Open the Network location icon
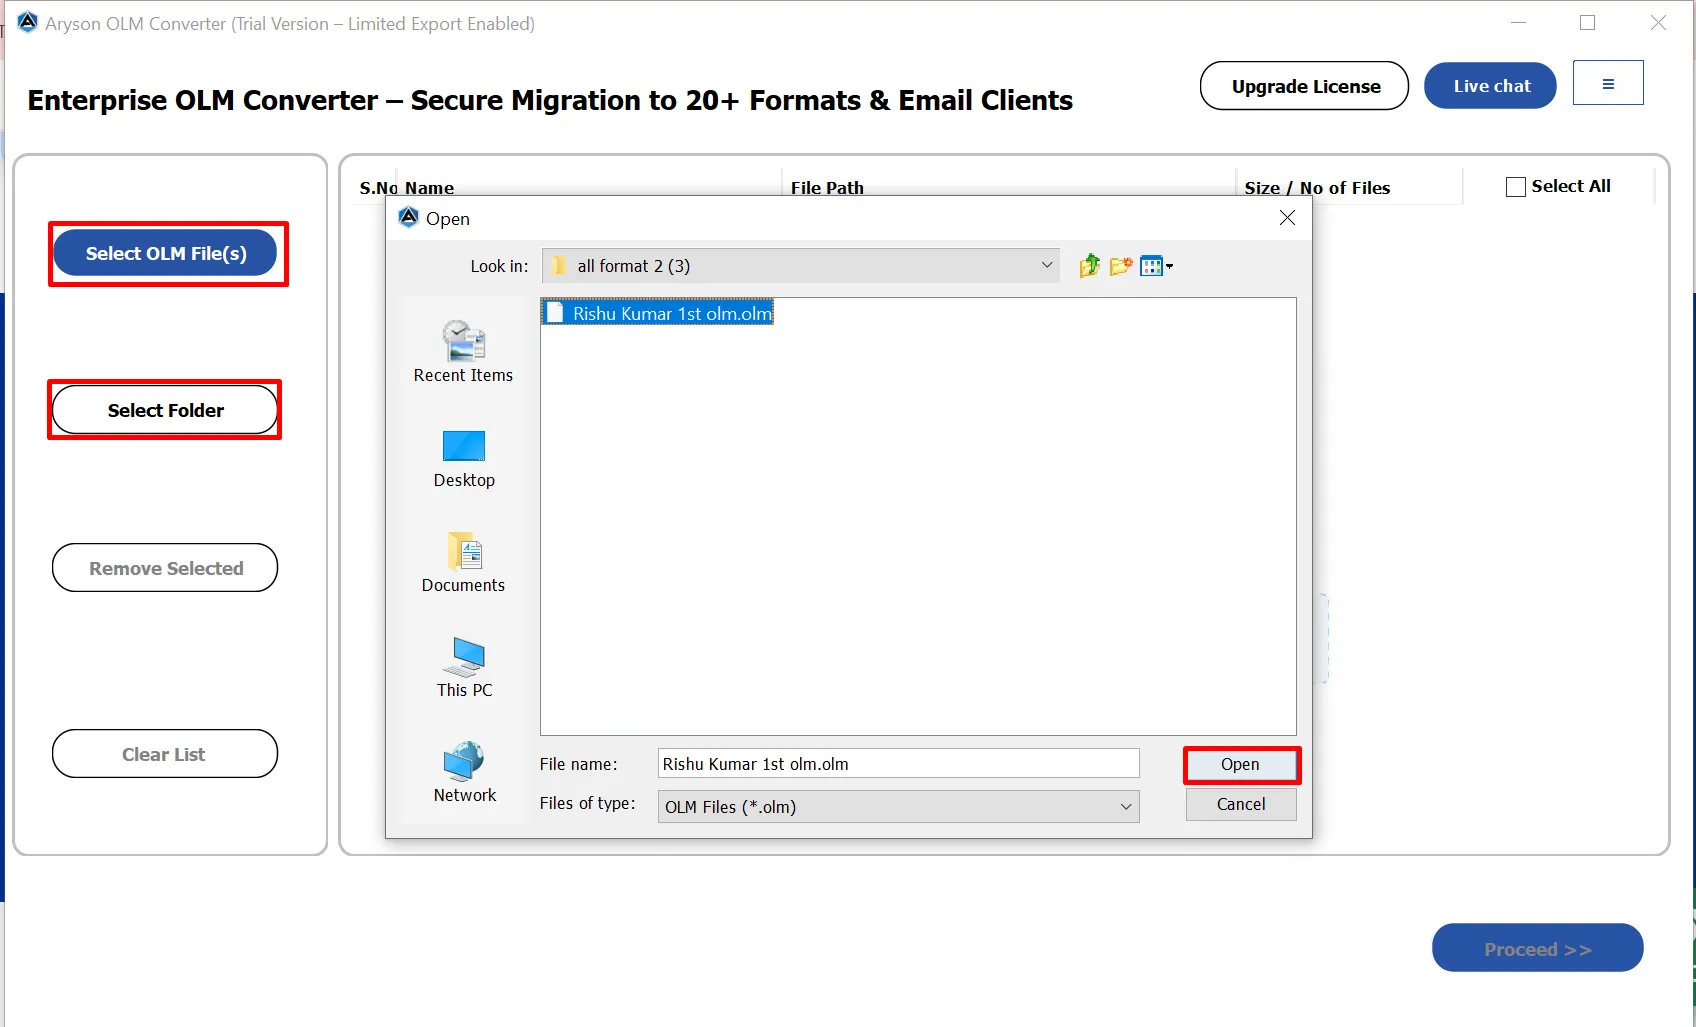The image size is (1696, 1027). click(x=463, y=765)
